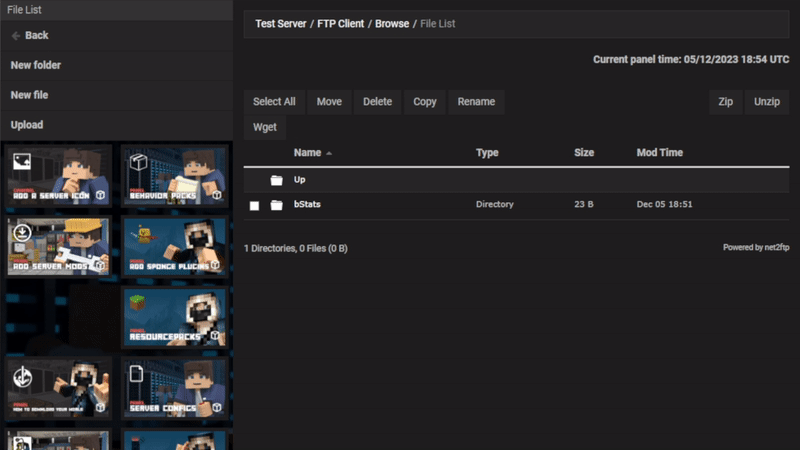Image resolution: width=800 pixels, height=450 pixels.
Task: Choose New folder in sidebar
Action: 117,65
